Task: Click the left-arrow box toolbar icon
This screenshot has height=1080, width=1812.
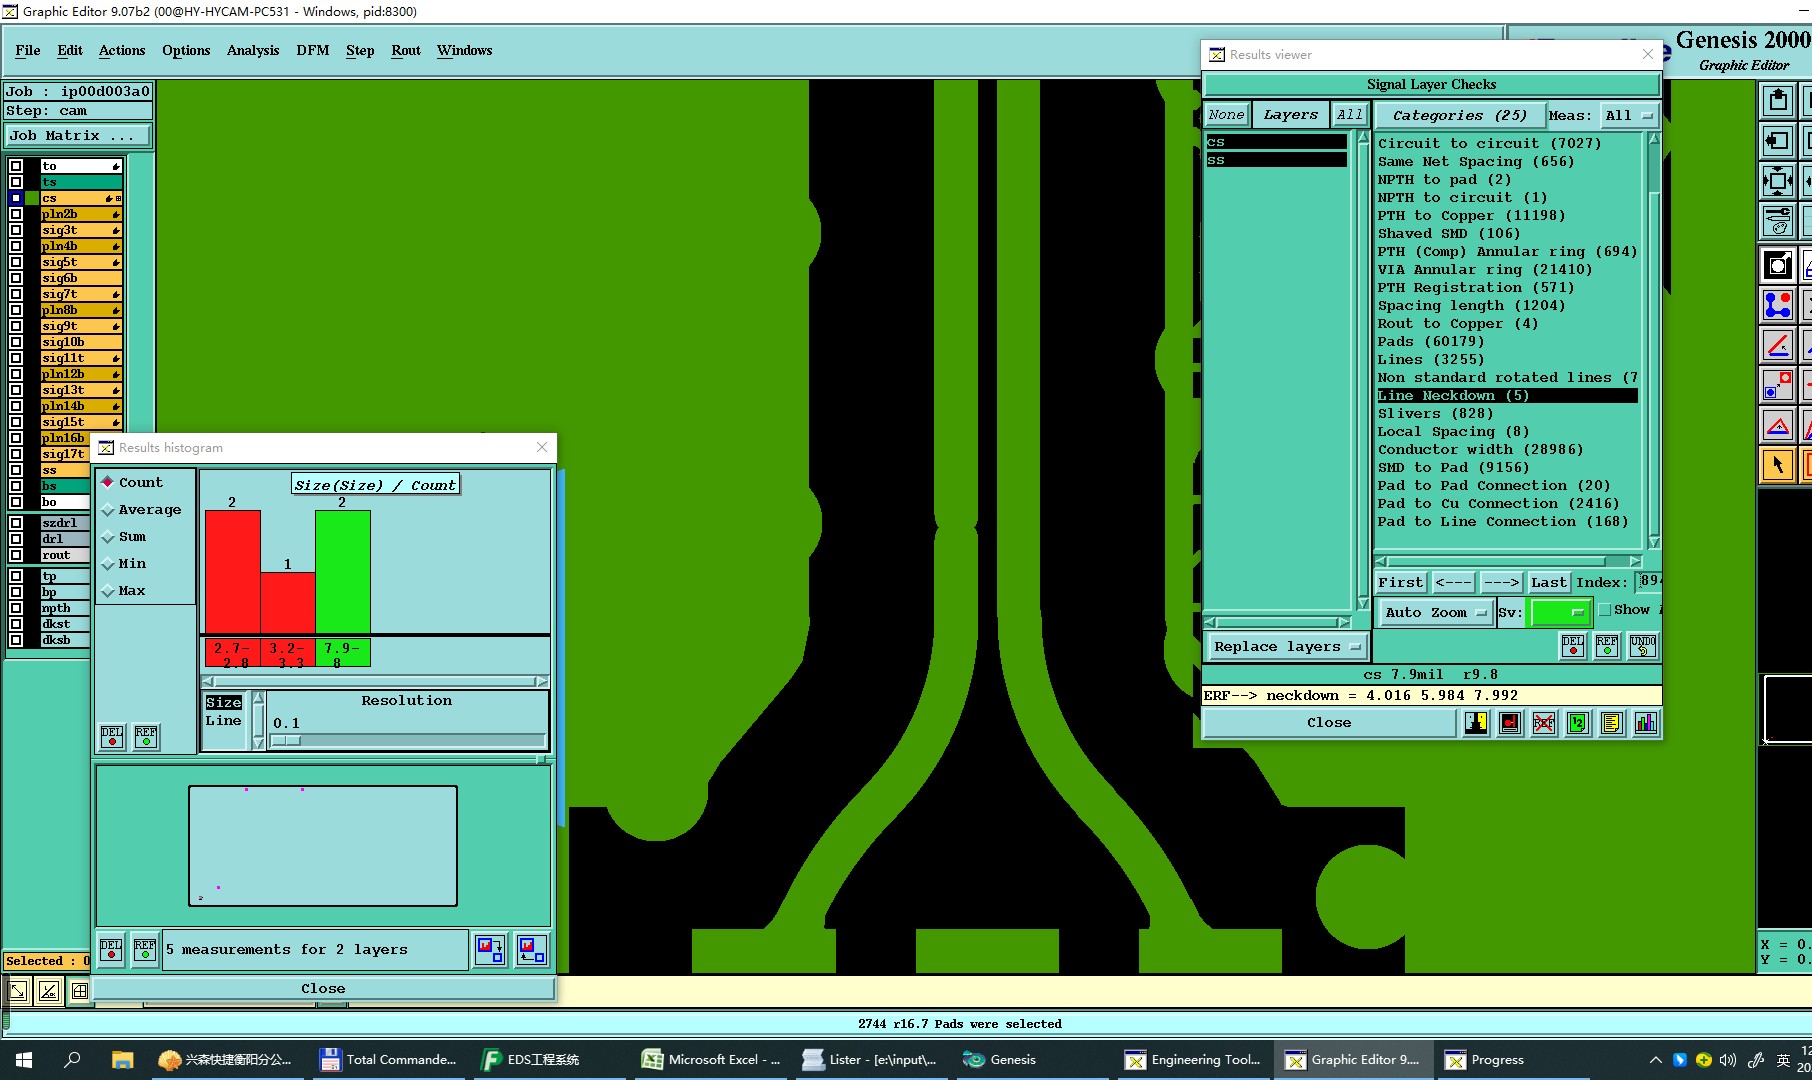Action: (1778, 141)
